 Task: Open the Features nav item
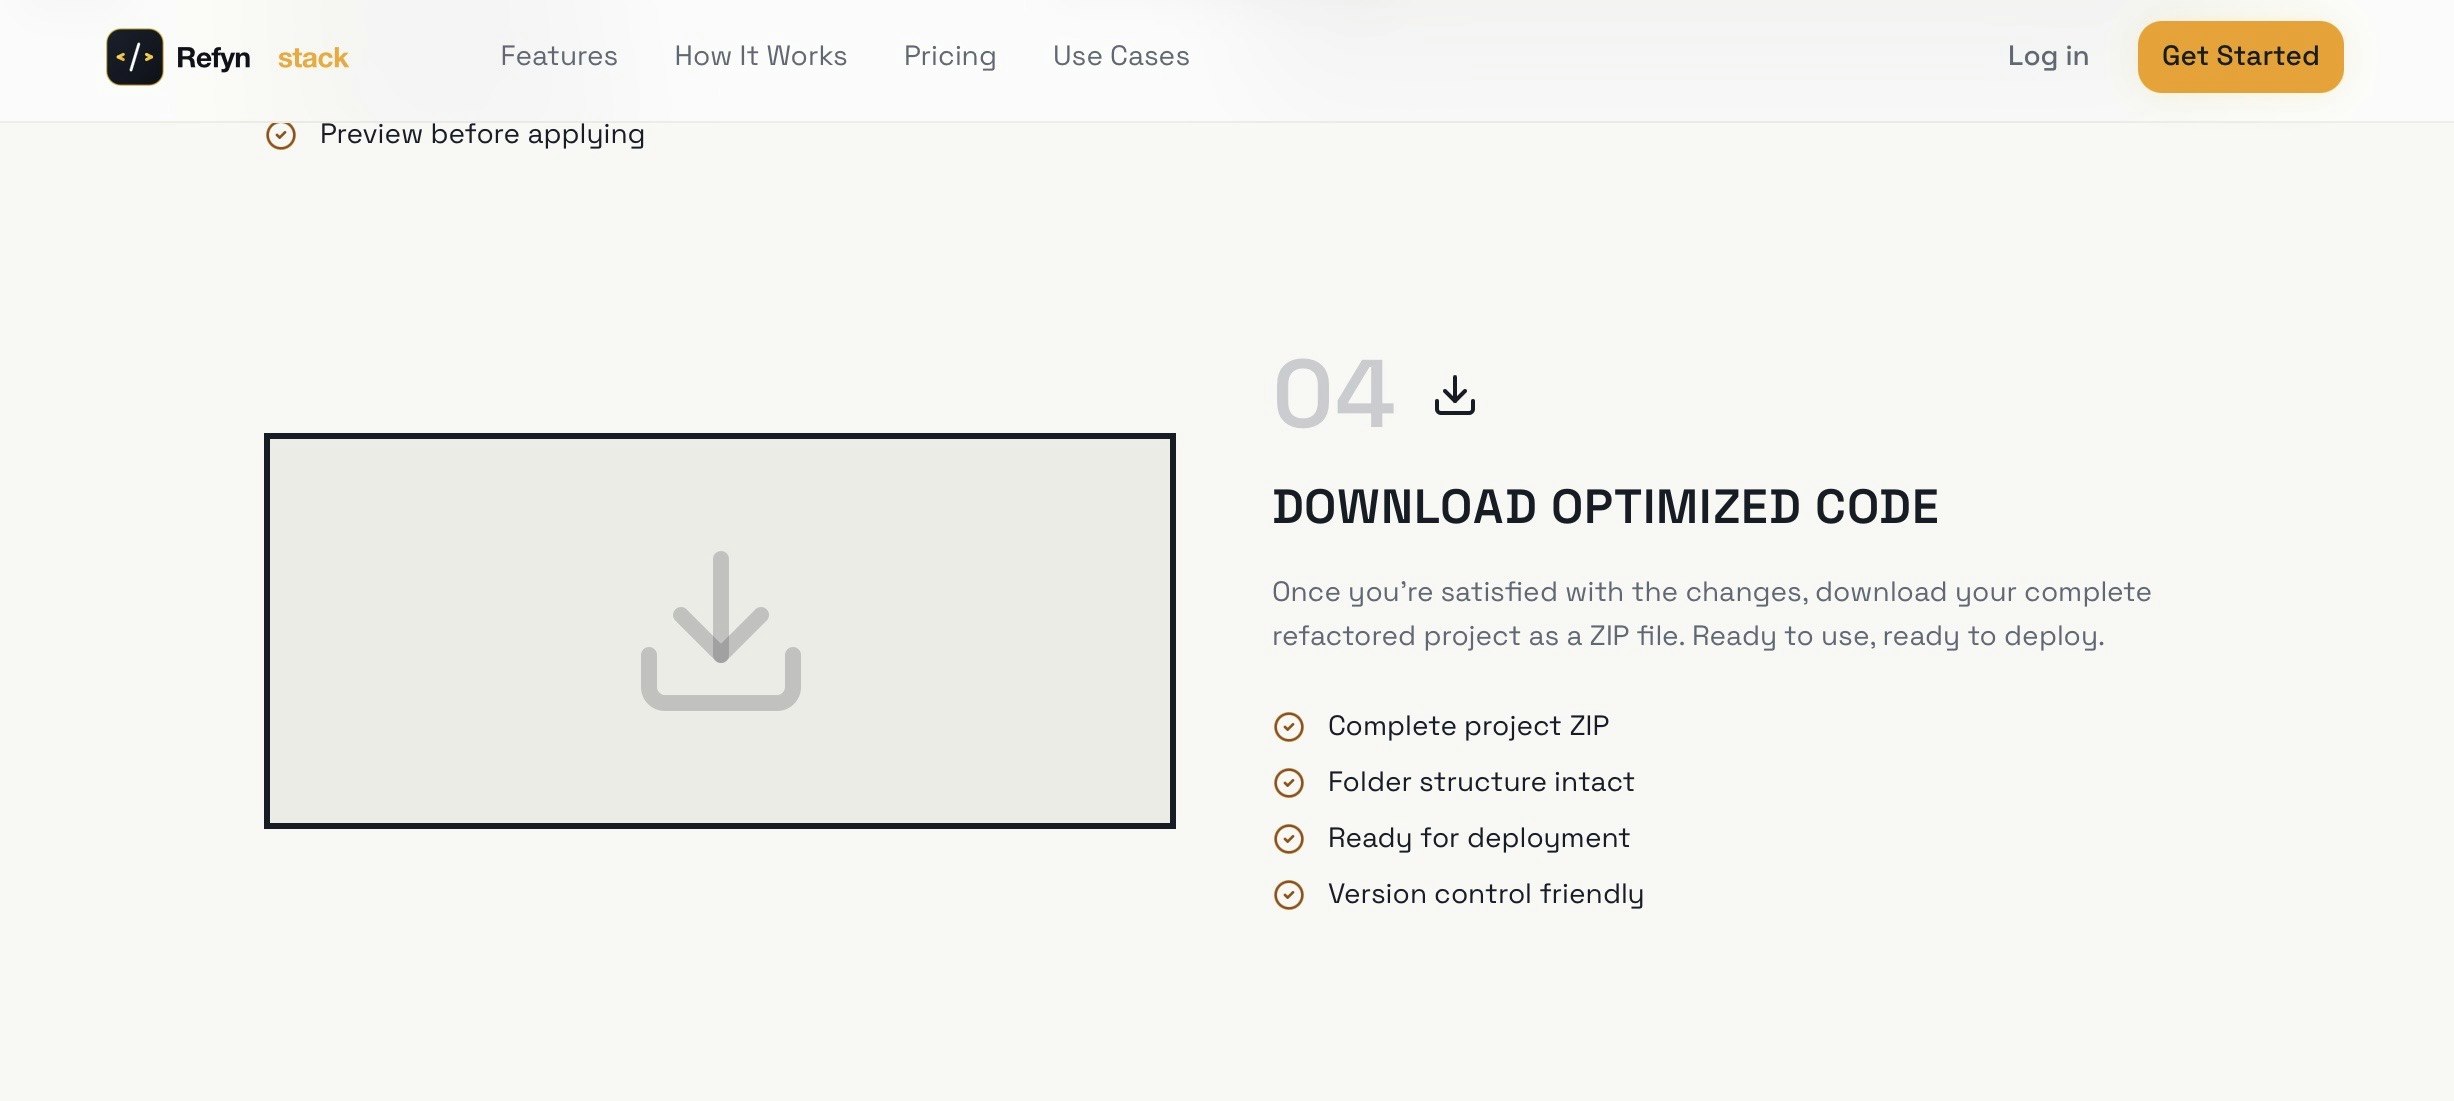click(558, 56)
